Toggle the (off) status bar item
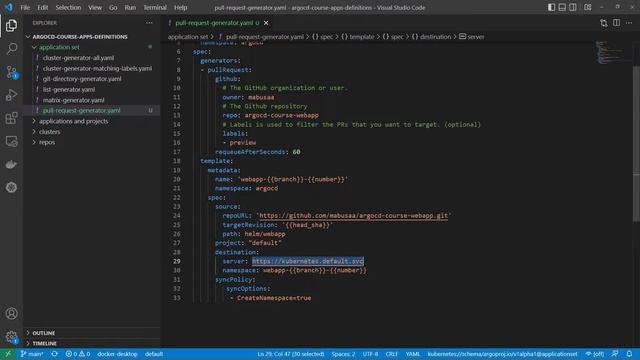 pos(595,354)
